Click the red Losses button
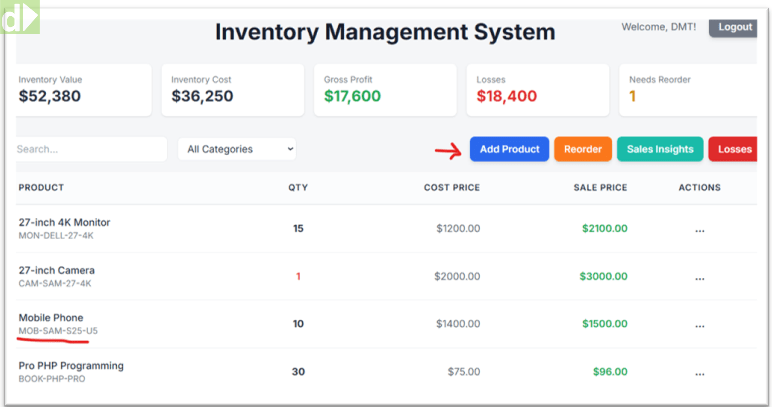772x407 pixels. click(733, 149)
